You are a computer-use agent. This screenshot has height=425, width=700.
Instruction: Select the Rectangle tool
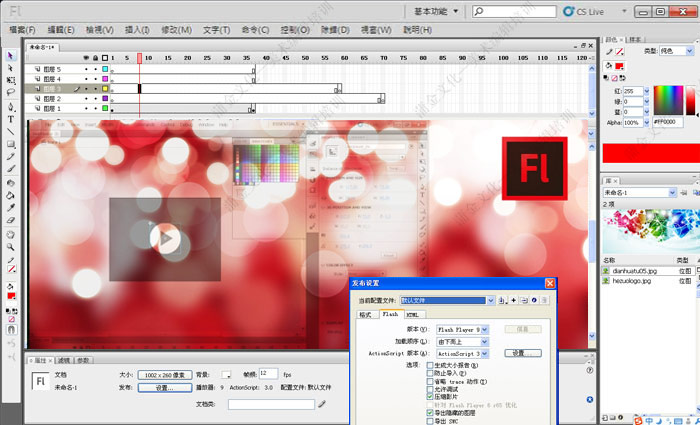(11, 144)
